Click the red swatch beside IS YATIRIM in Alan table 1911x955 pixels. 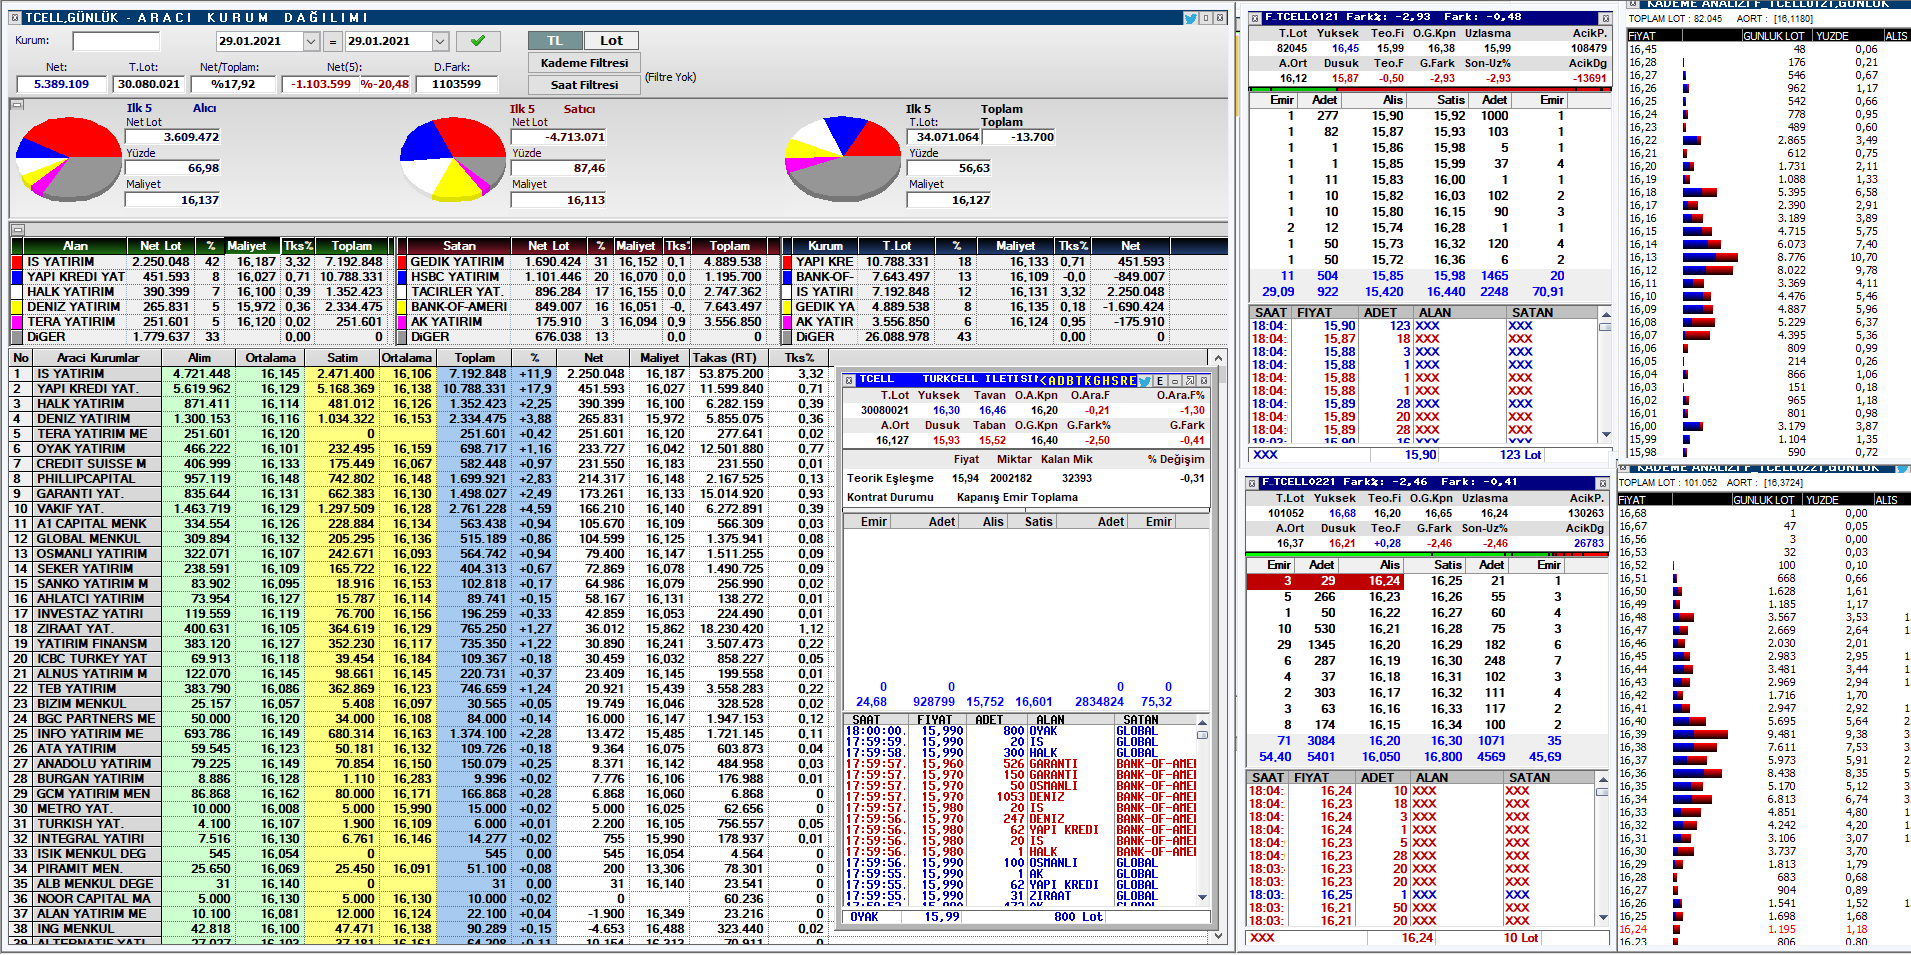point(17,262)
